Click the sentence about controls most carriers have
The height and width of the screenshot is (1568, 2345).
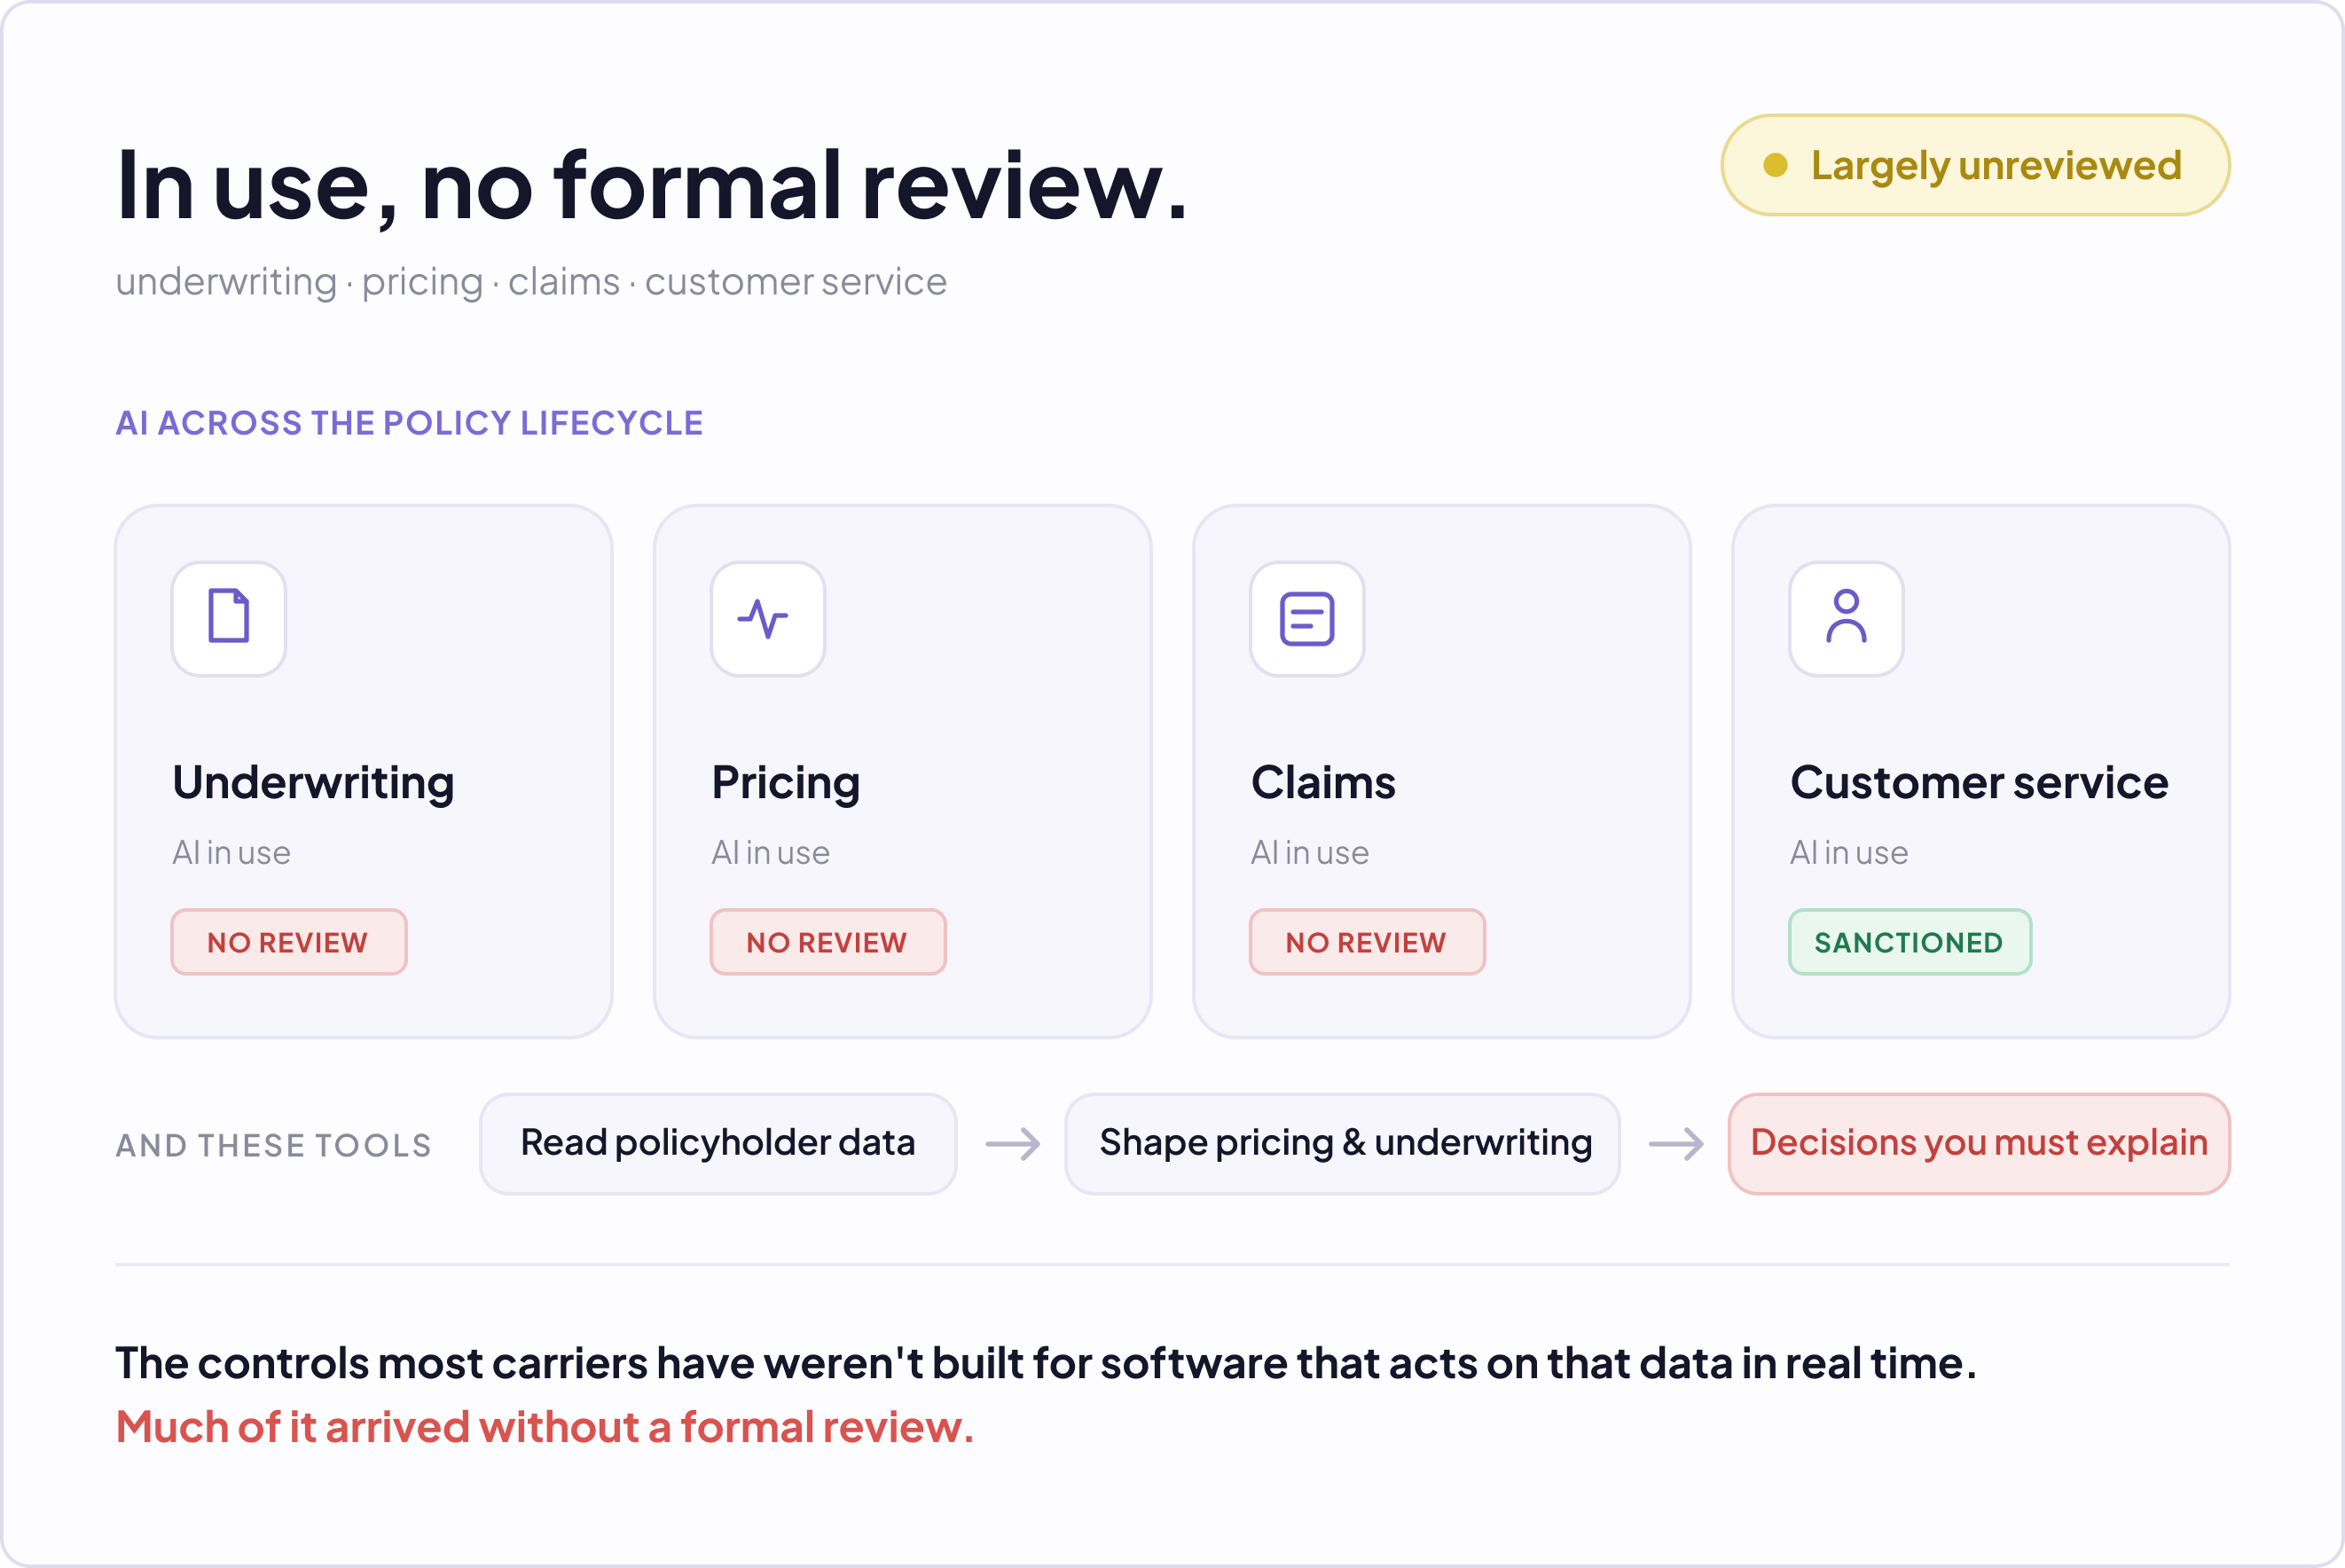coord(1046,1364)
